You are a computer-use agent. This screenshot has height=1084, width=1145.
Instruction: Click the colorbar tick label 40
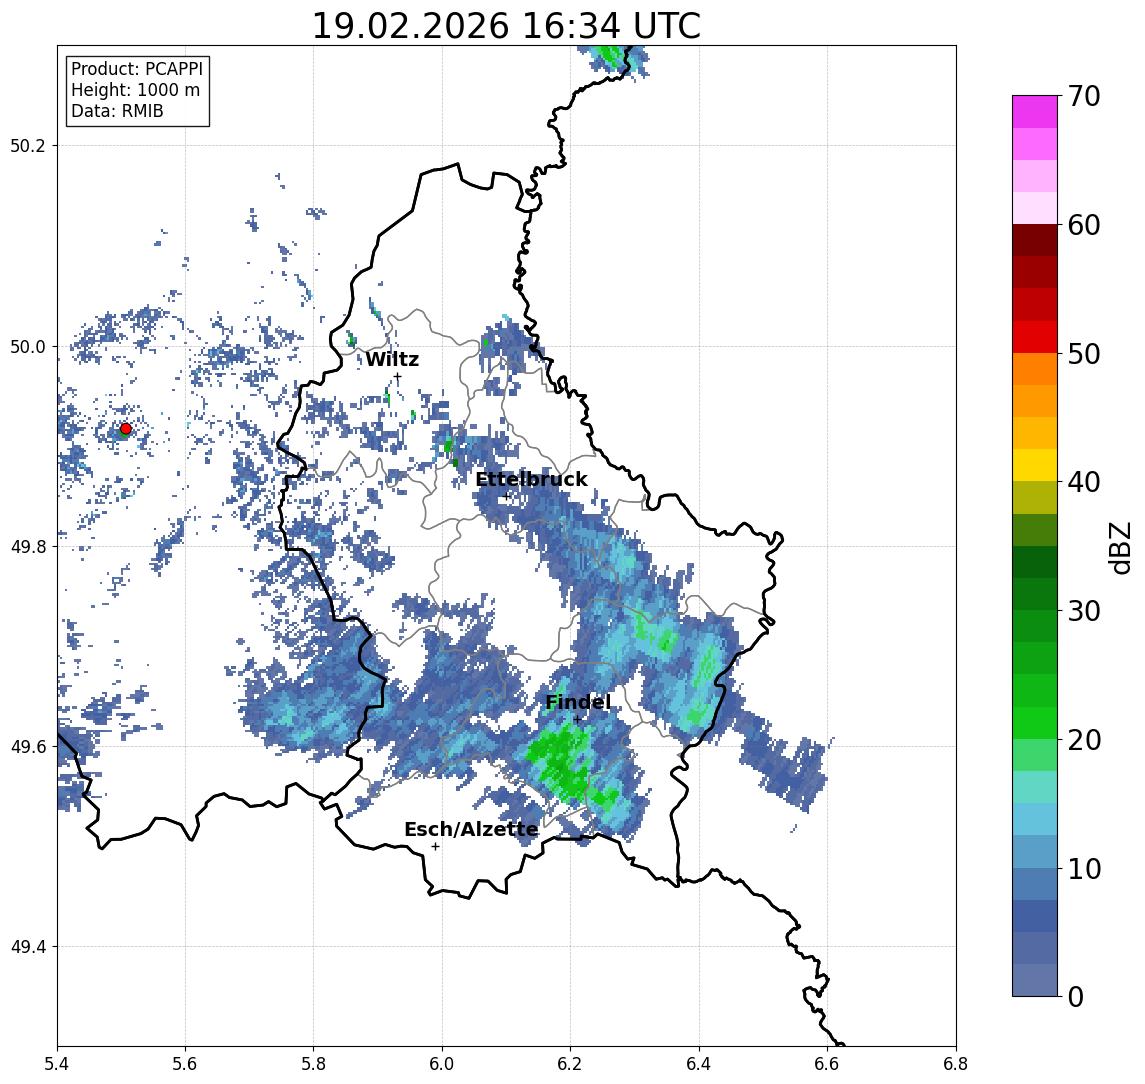coord(1084,482)
